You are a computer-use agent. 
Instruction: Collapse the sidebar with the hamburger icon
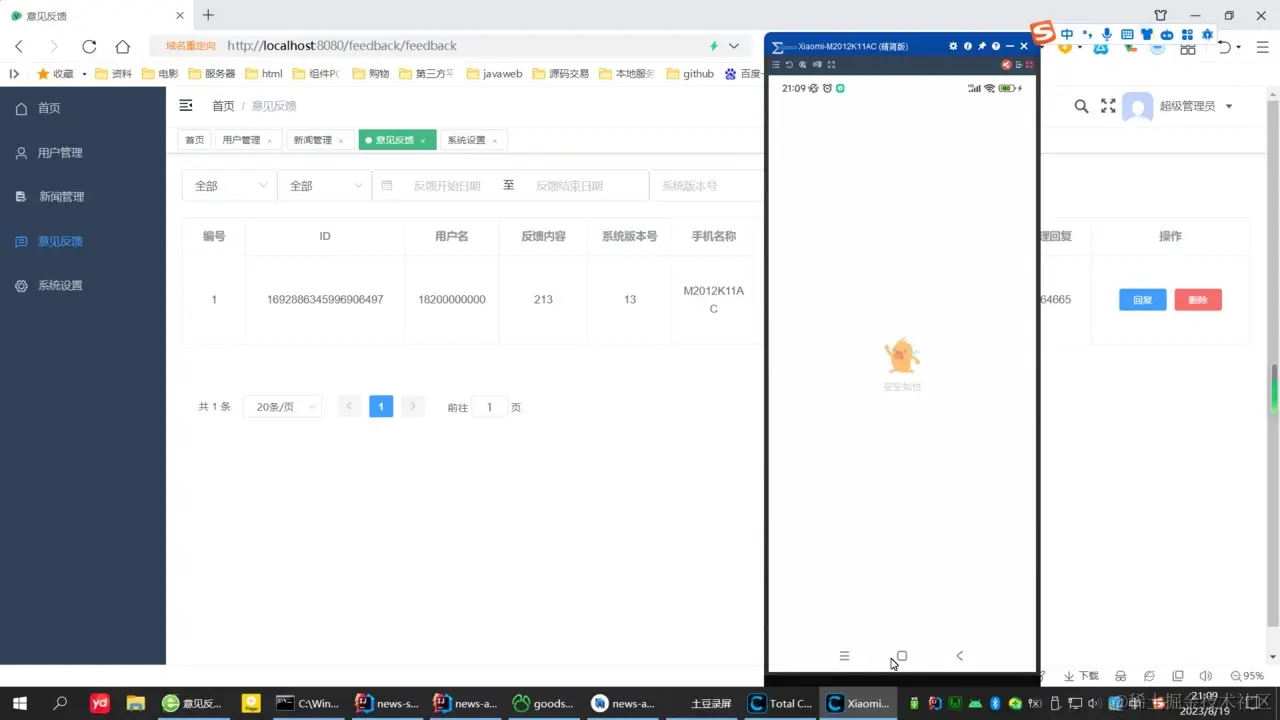185,105
